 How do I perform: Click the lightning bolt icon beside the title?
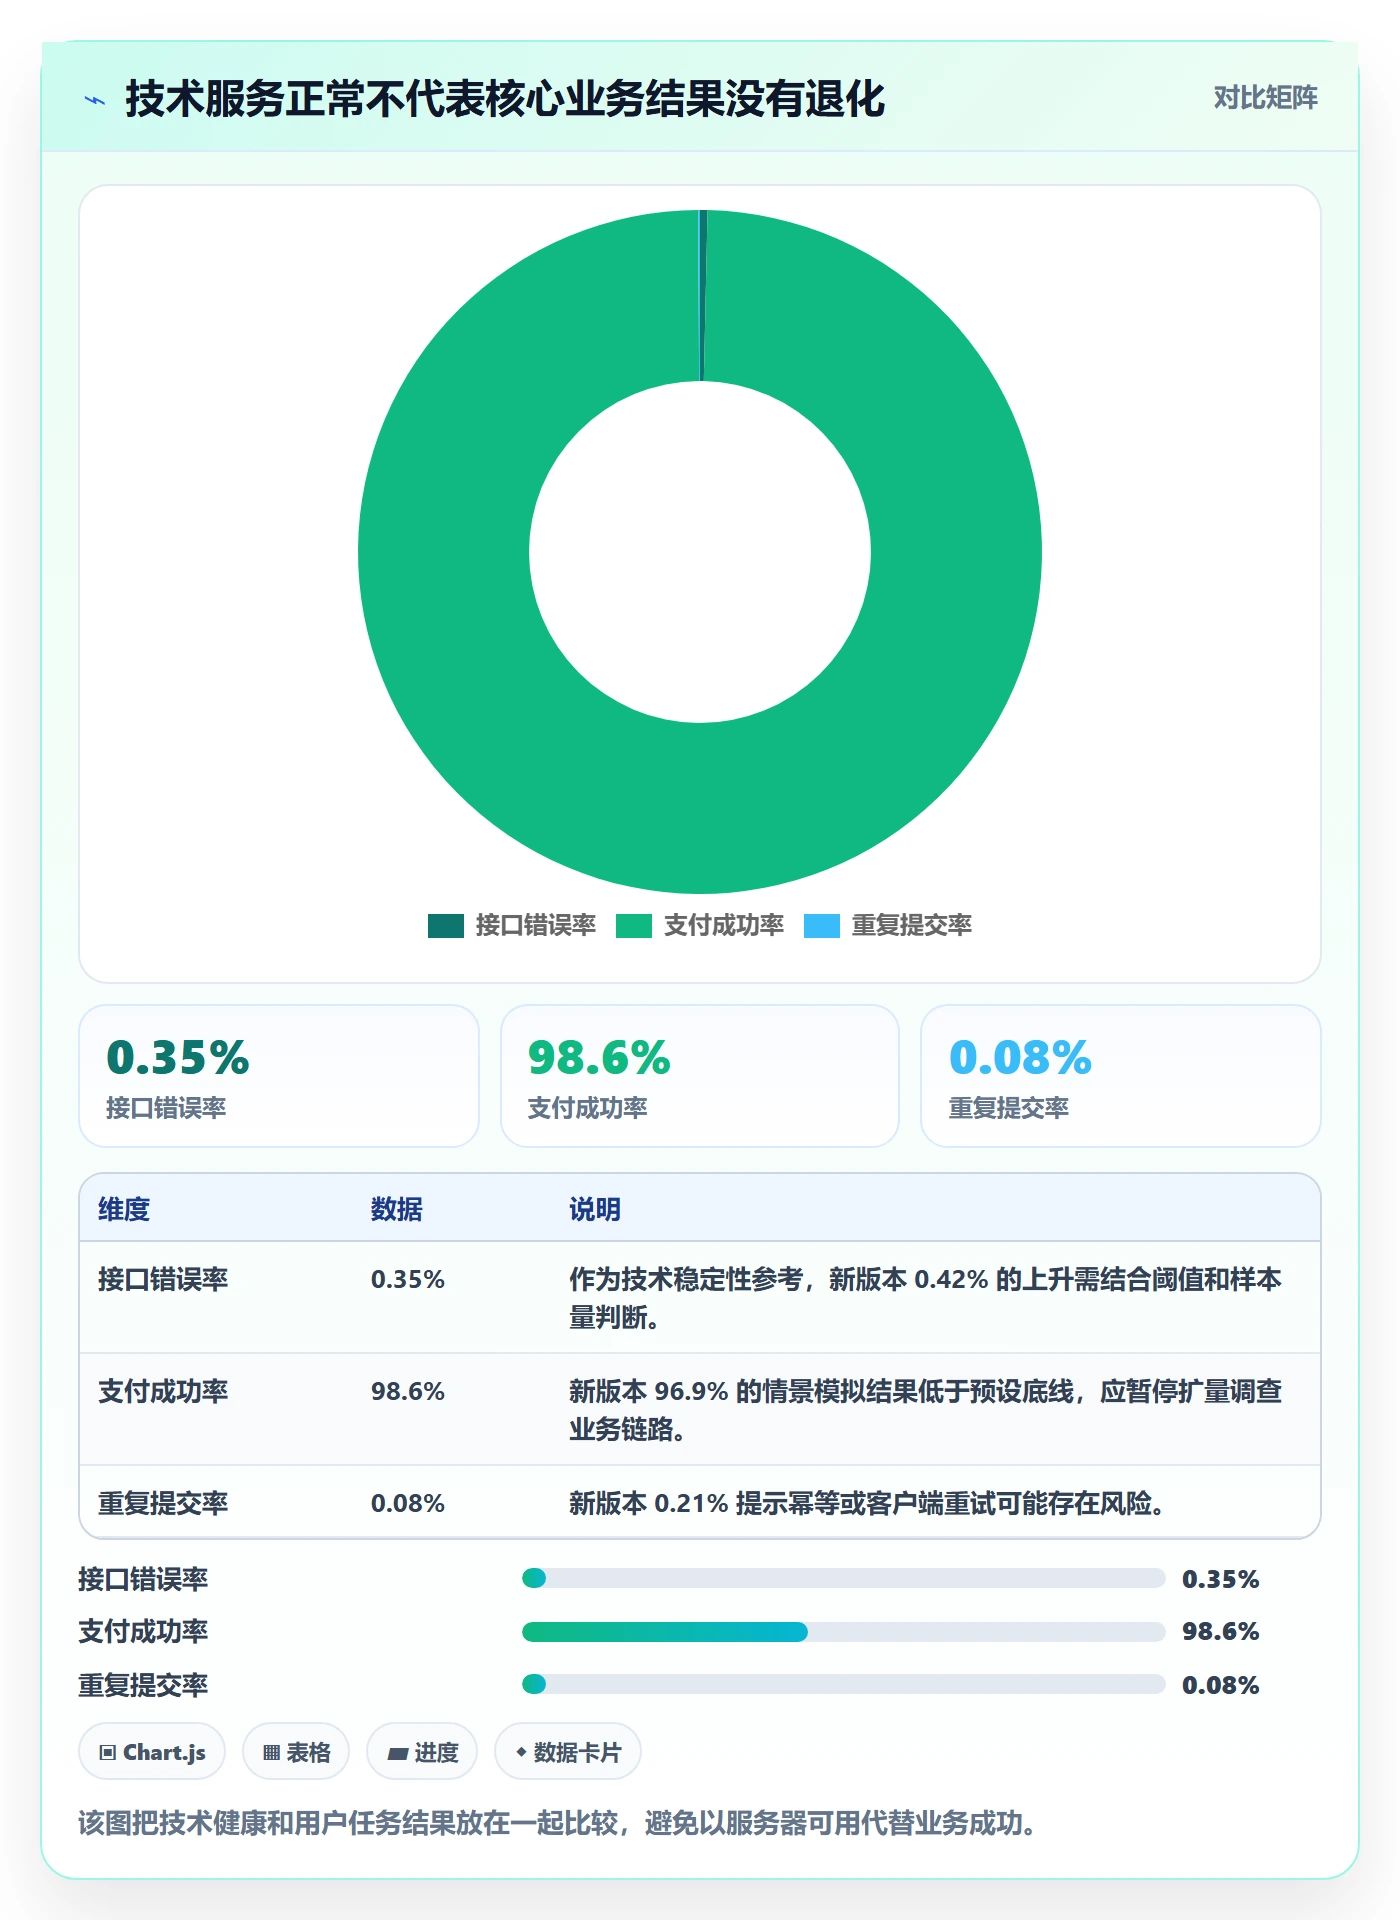(x=95, y=100)
